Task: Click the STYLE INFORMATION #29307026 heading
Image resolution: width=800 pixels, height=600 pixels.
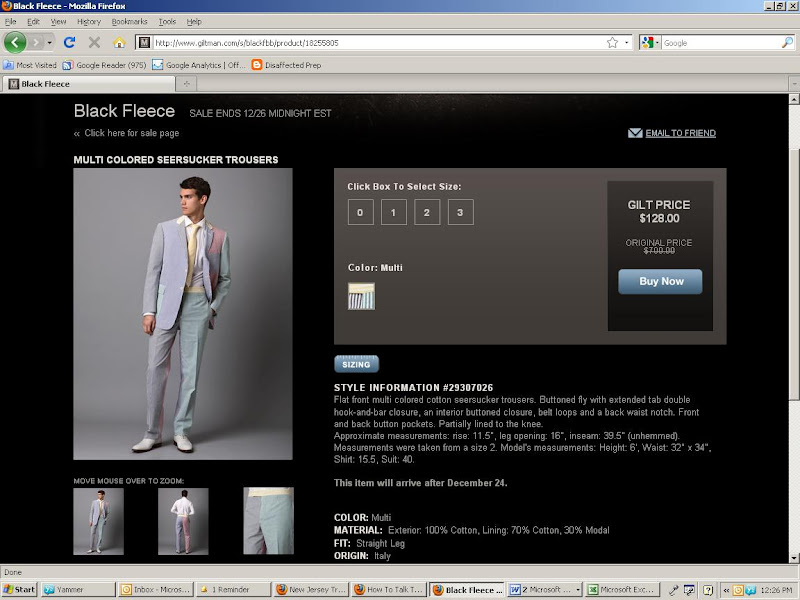Action: (x=413, y=387)
